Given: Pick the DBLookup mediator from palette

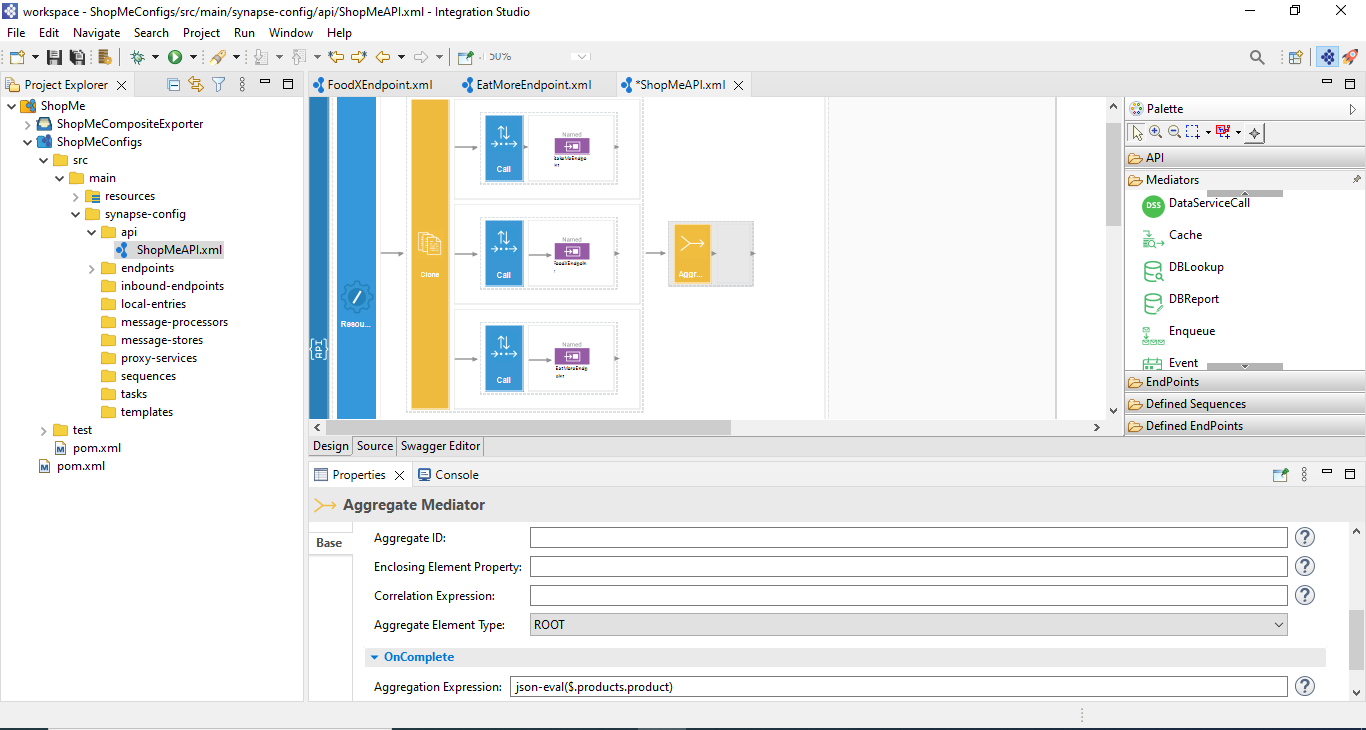Looking at the screenshot, I should (1183, 268).
